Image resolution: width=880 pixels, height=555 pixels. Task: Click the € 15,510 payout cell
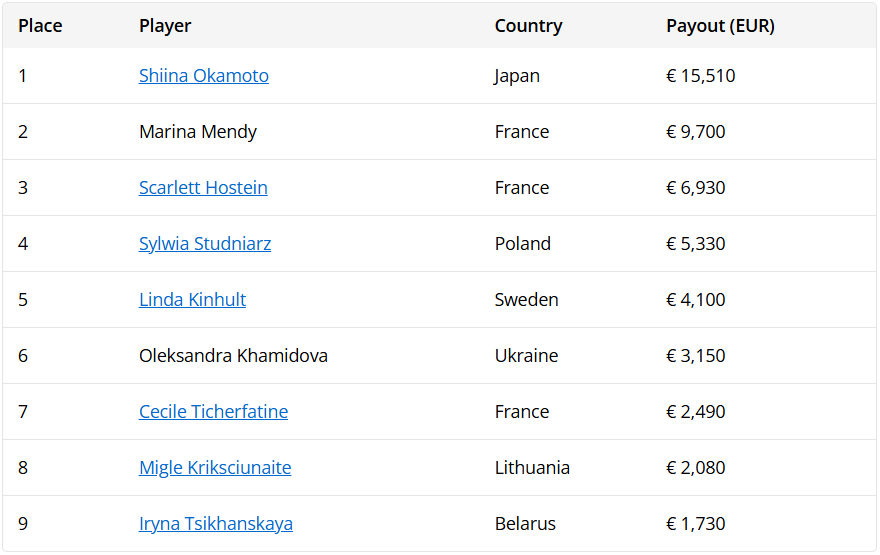[700, 76]
